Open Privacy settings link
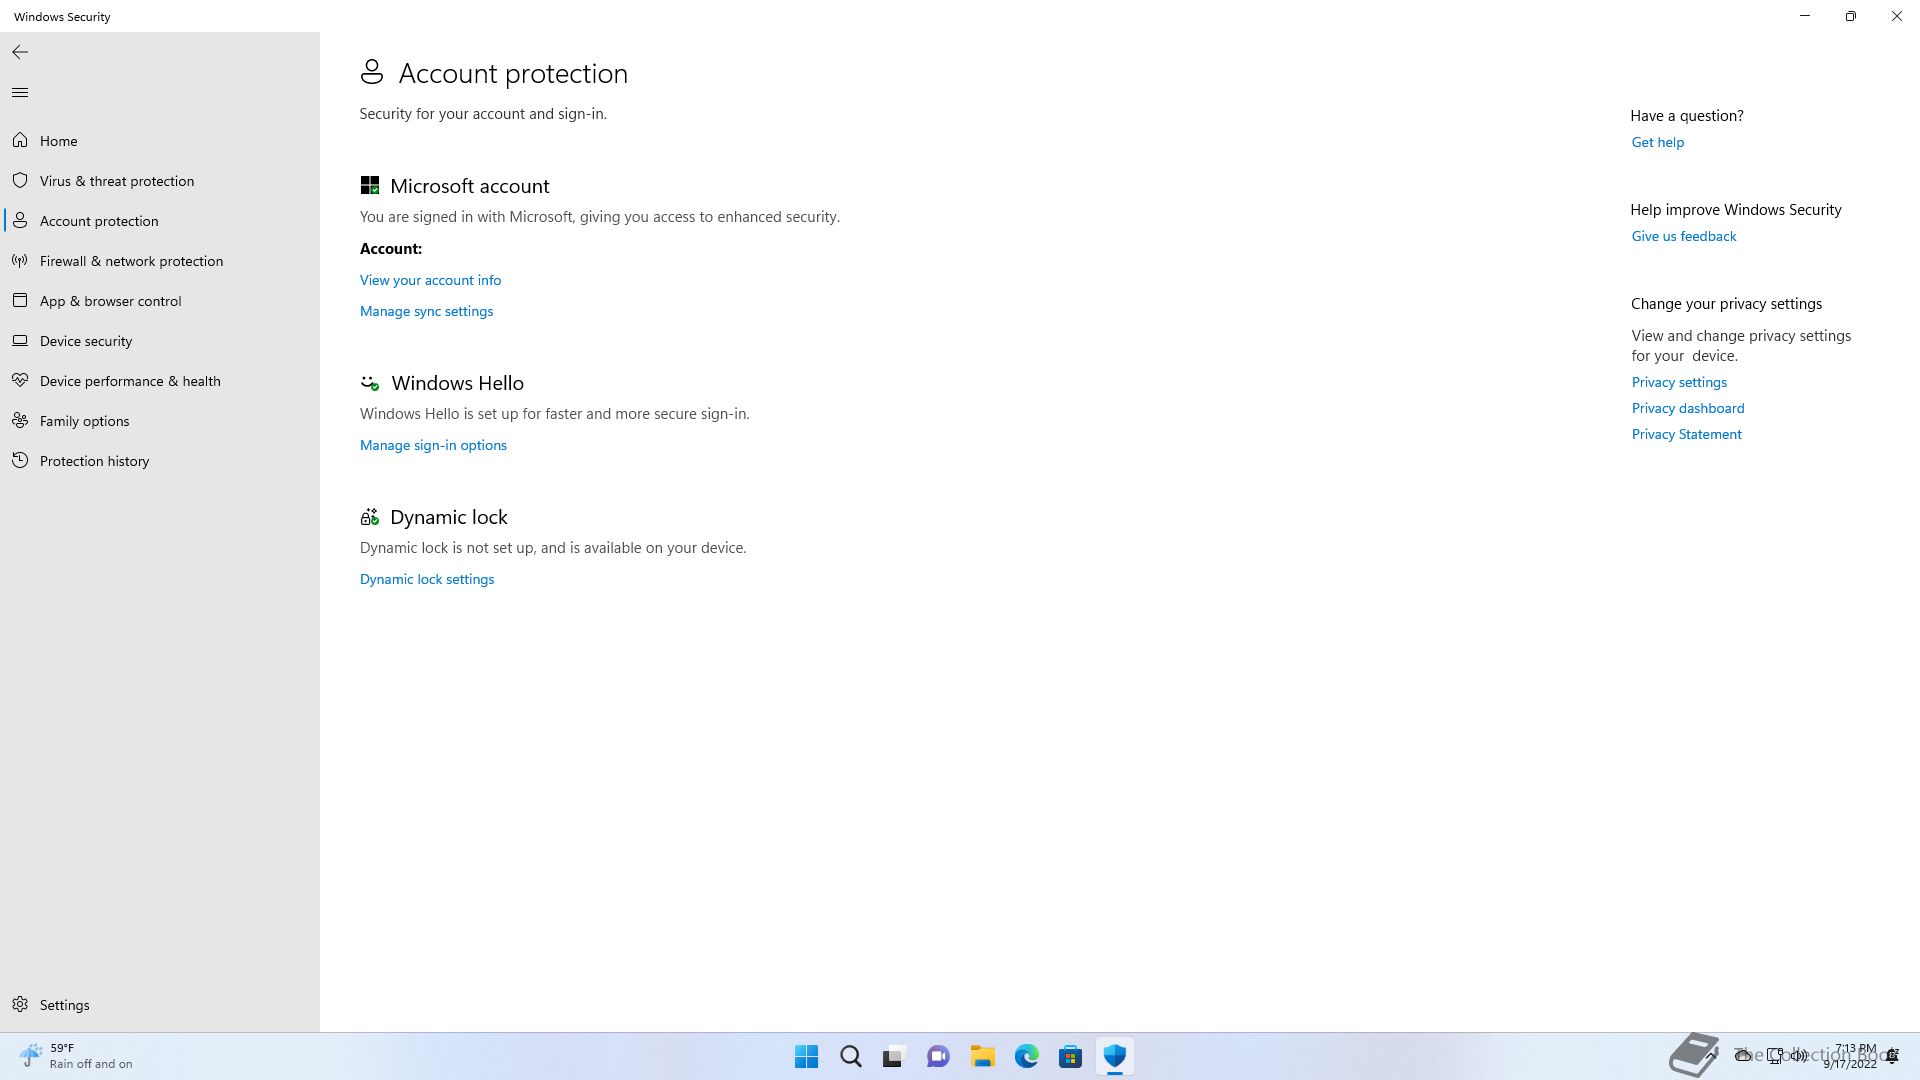Screen dimensions: 1920x1080 [x=1679, y=382]
